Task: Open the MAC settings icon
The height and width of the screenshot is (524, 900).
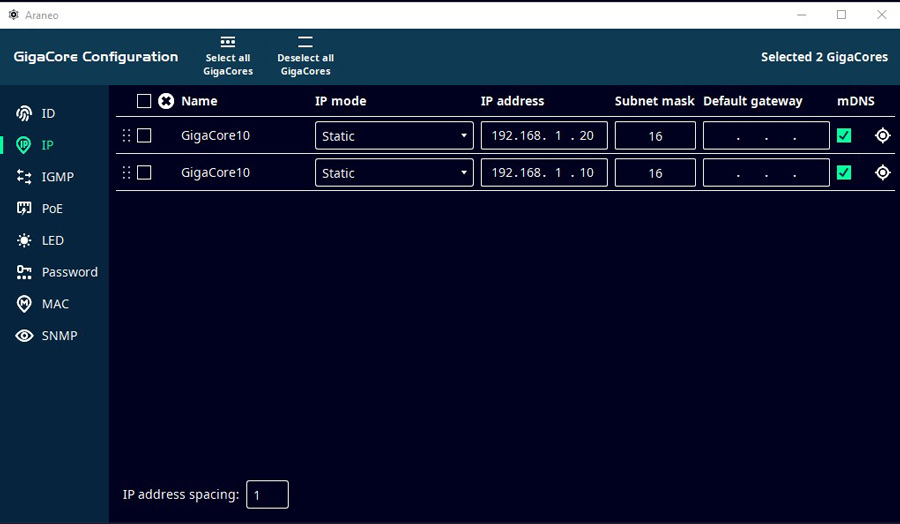Action: tap(24, 304)
